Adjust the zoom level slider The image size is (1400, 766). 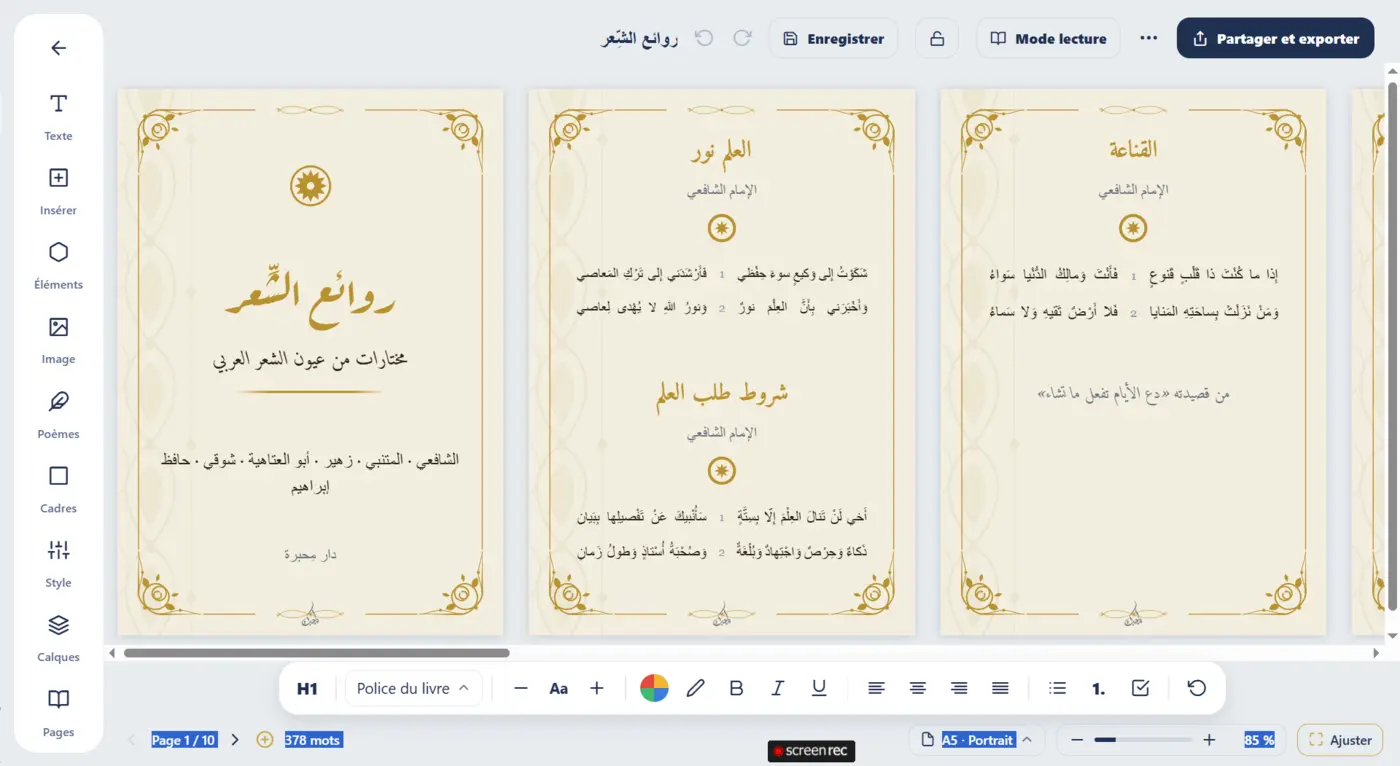pos(1143,740)
